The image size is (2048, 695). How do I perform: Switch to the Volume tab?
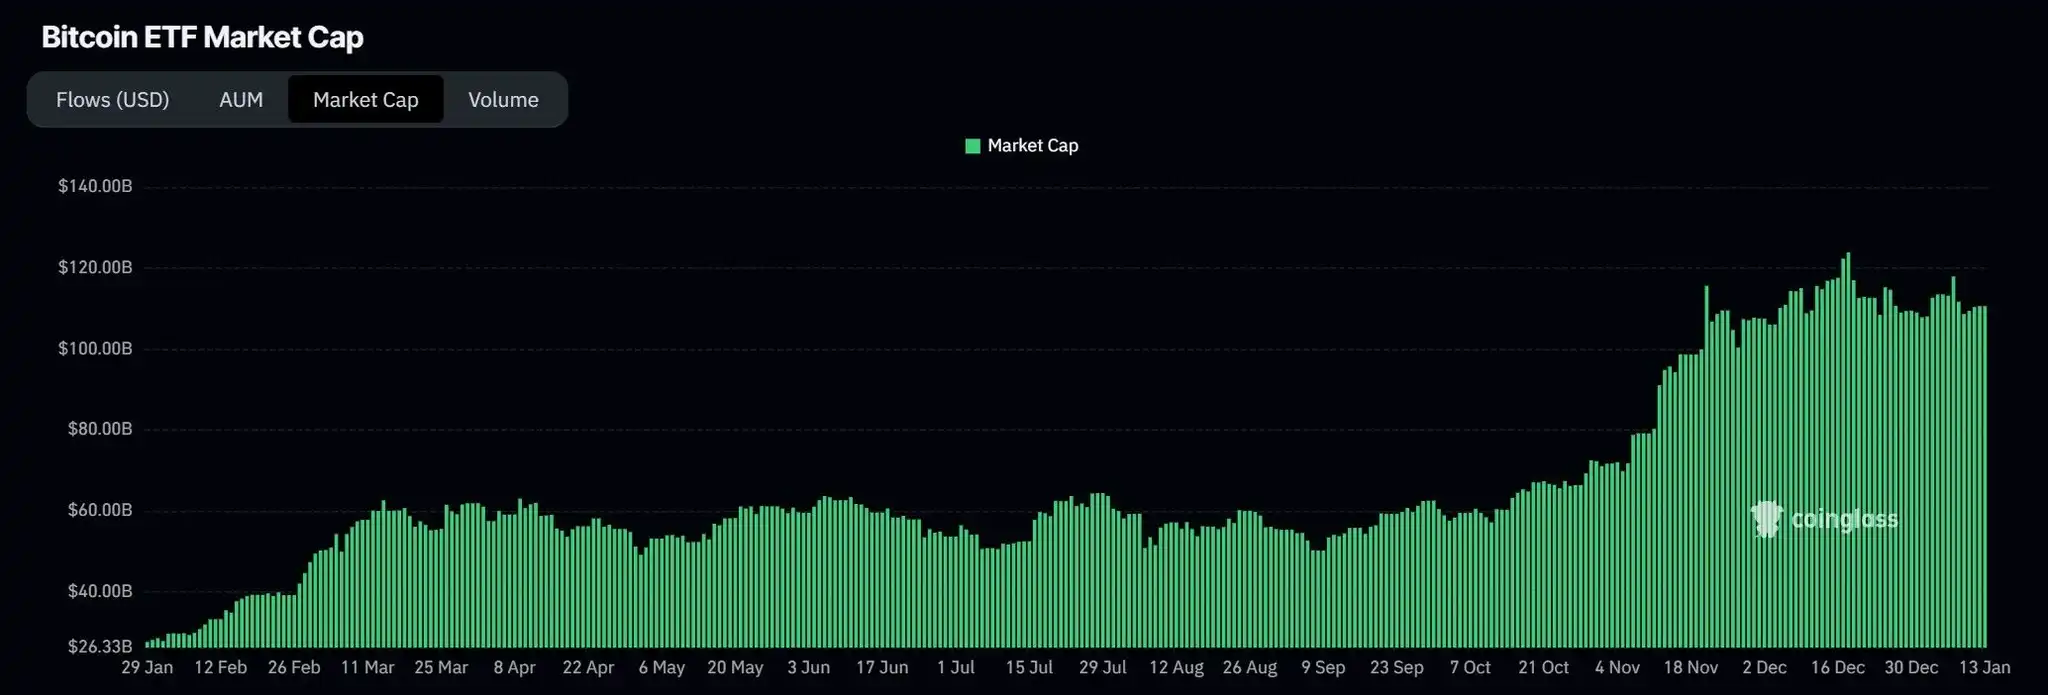503,100
